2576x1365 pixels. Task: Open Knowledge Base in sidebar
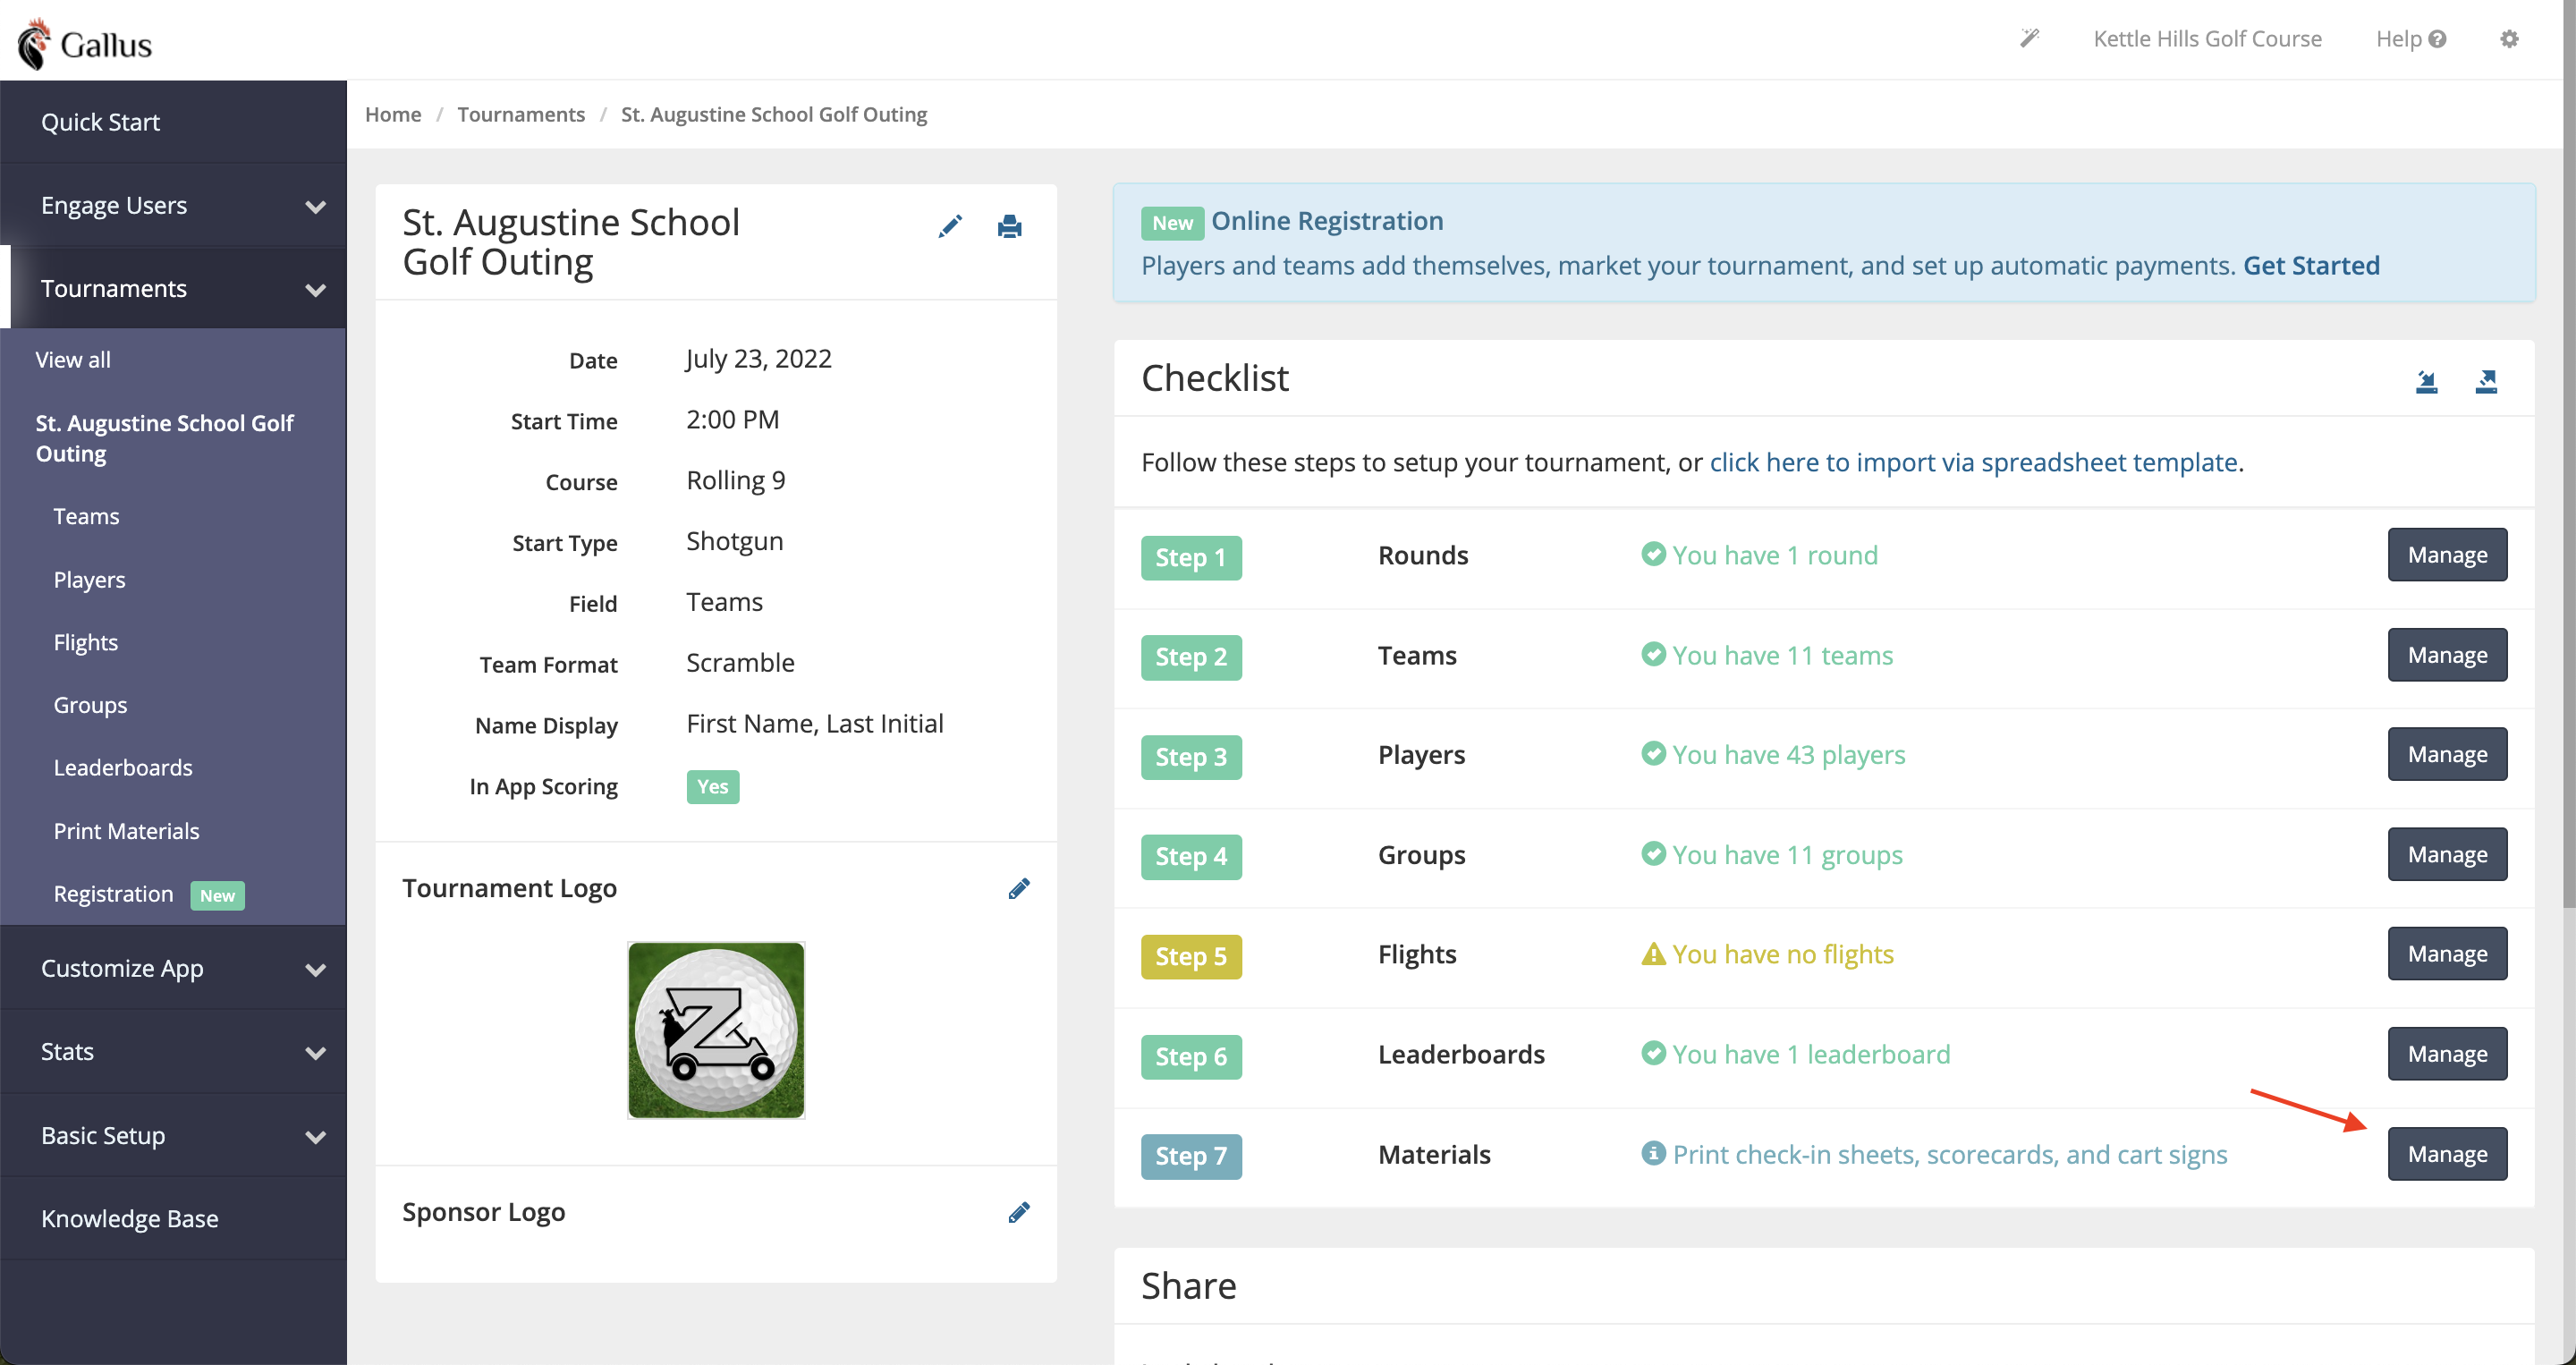point(173,1218)
